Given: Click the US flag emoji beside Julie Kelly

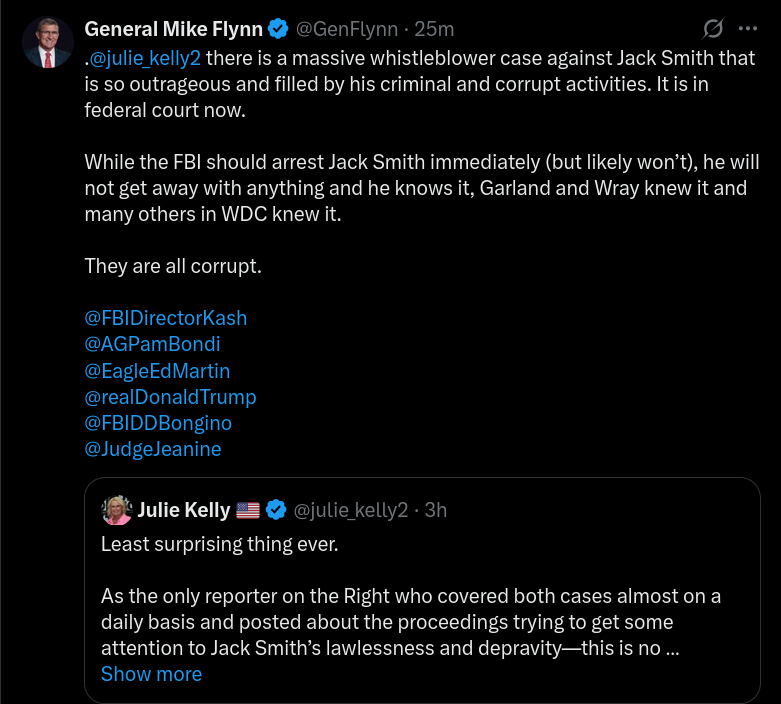Looking at the screenshot, I should (248, 510).
